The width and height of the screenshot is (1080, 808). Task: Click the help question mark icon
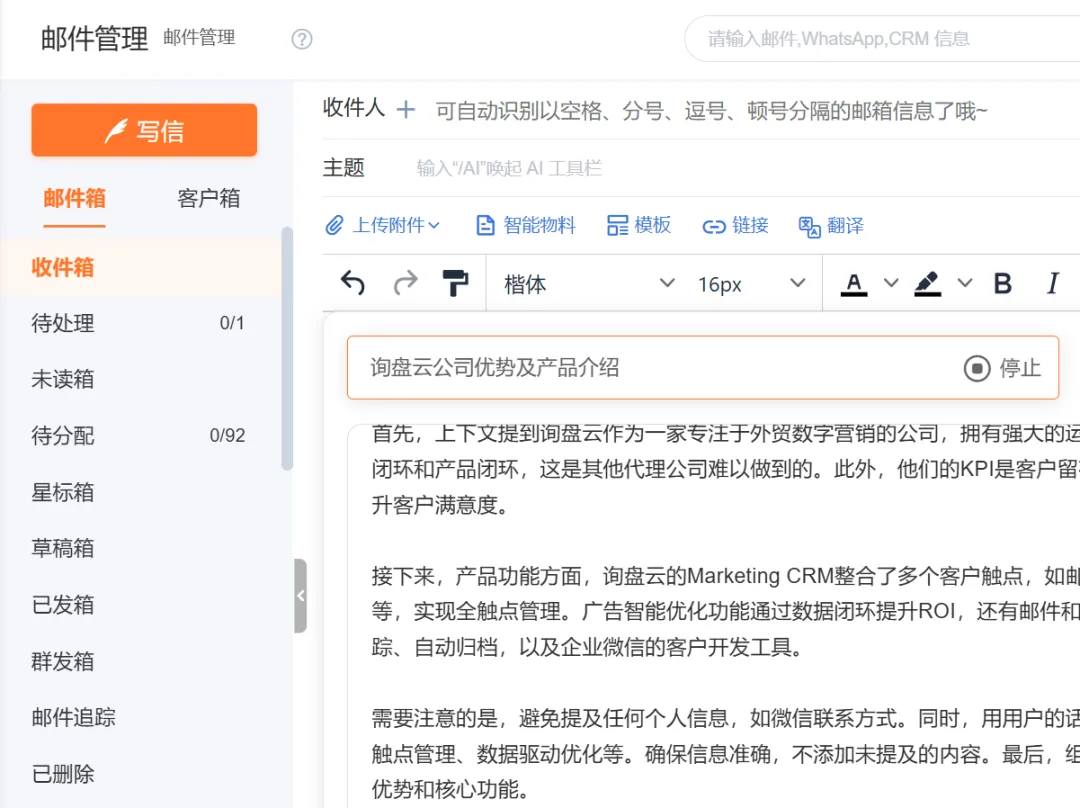click(x=302, y=39)
